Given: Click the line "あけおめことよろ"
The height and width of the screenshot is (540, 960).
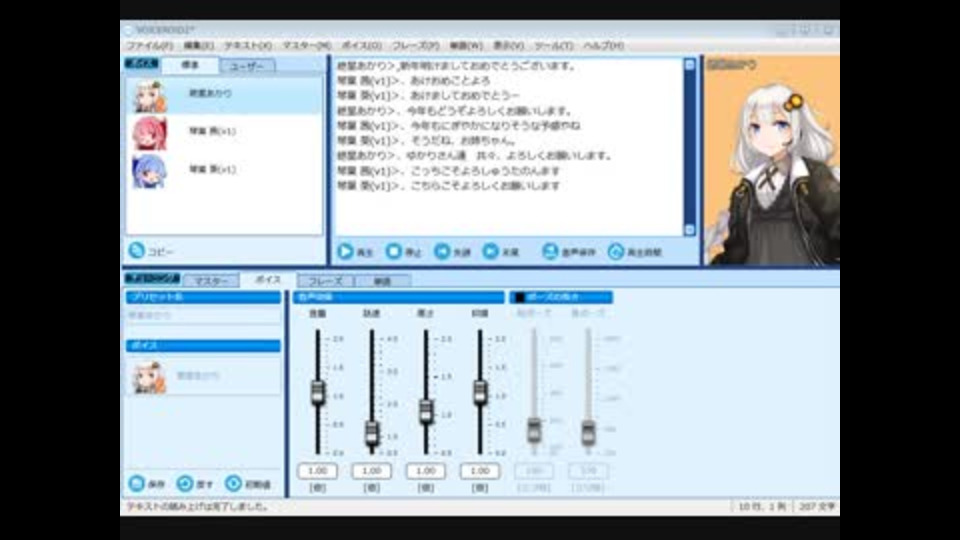Looking at the screenshot, I should (450, 80).
